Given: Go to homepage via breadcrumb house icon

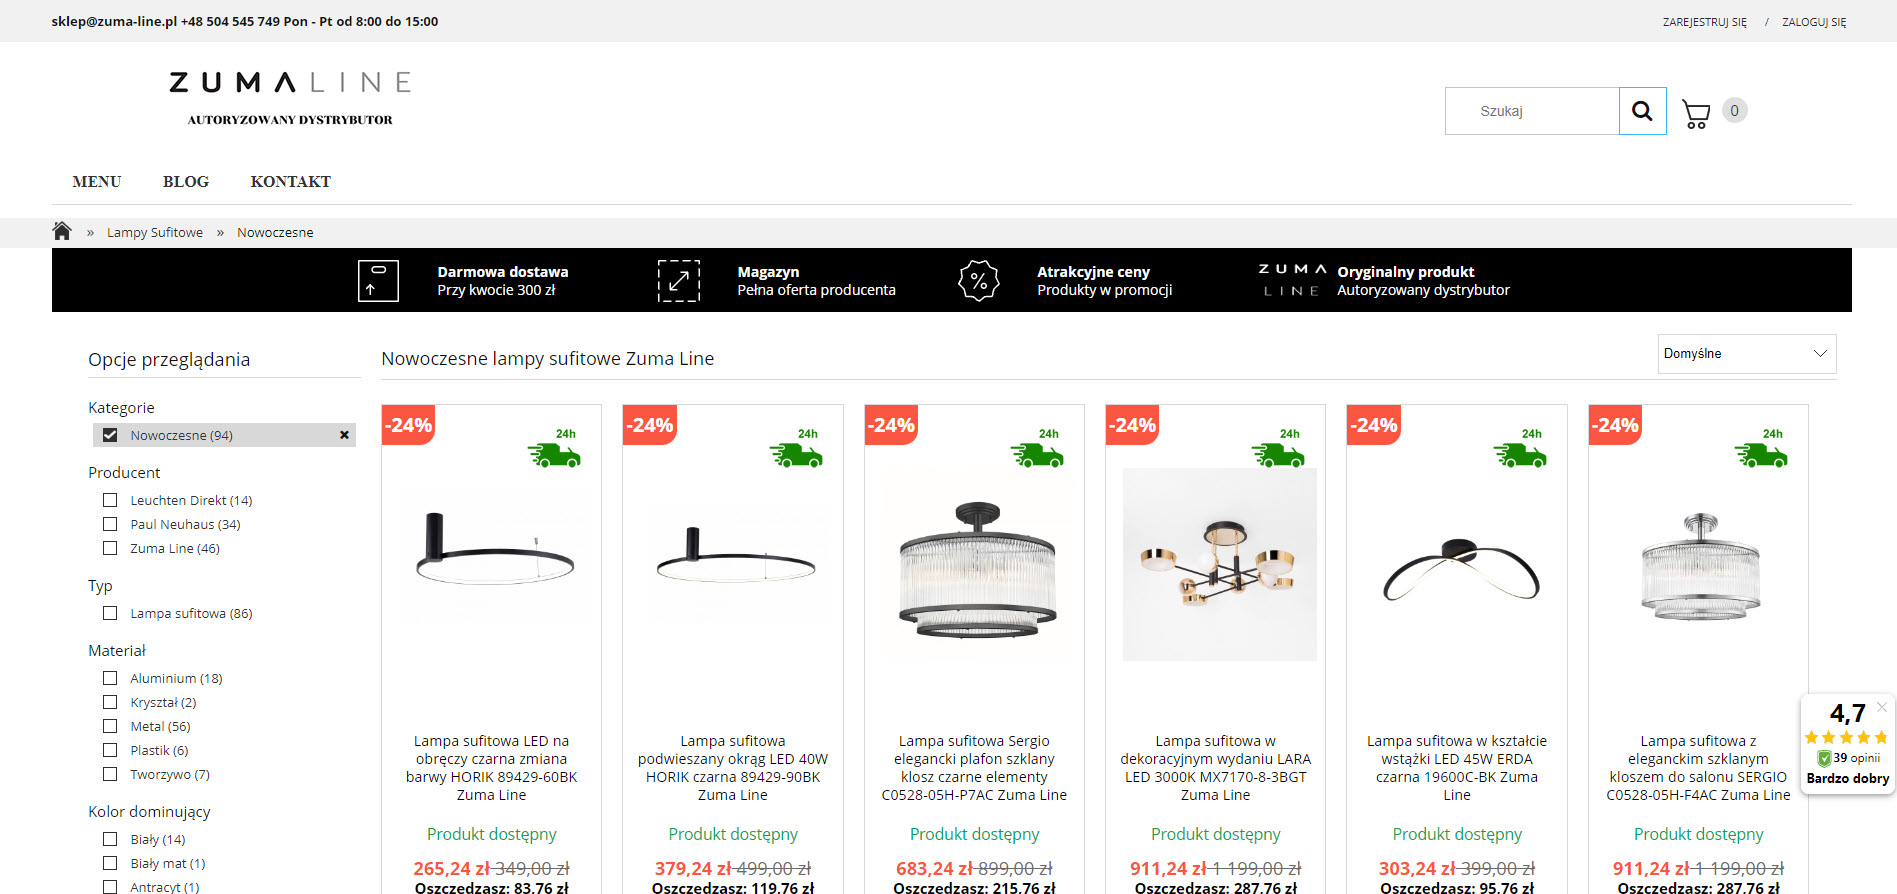Looking at the screenshot, I should (x=62, y=231).
